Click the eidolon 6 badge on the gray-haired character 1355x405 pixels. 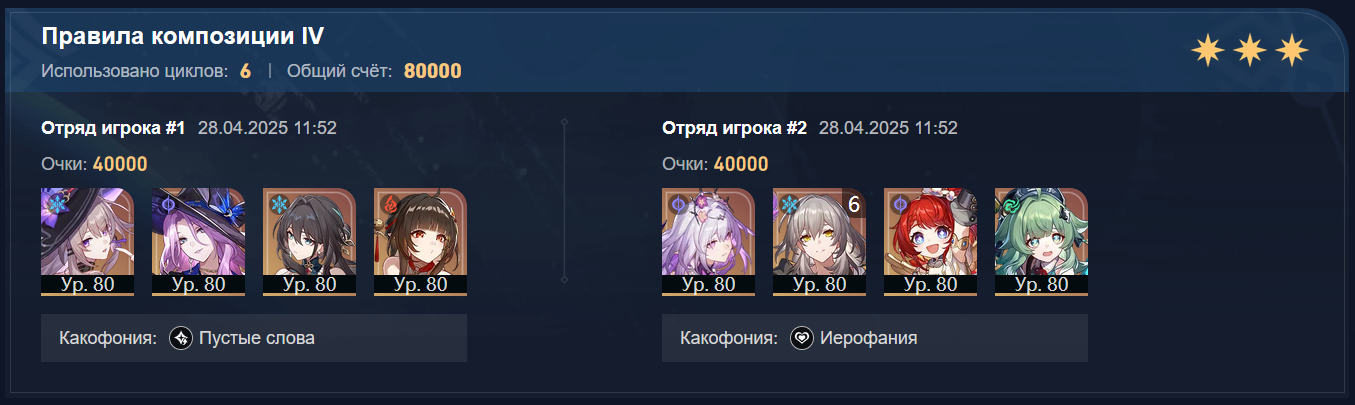click(854, 204)
